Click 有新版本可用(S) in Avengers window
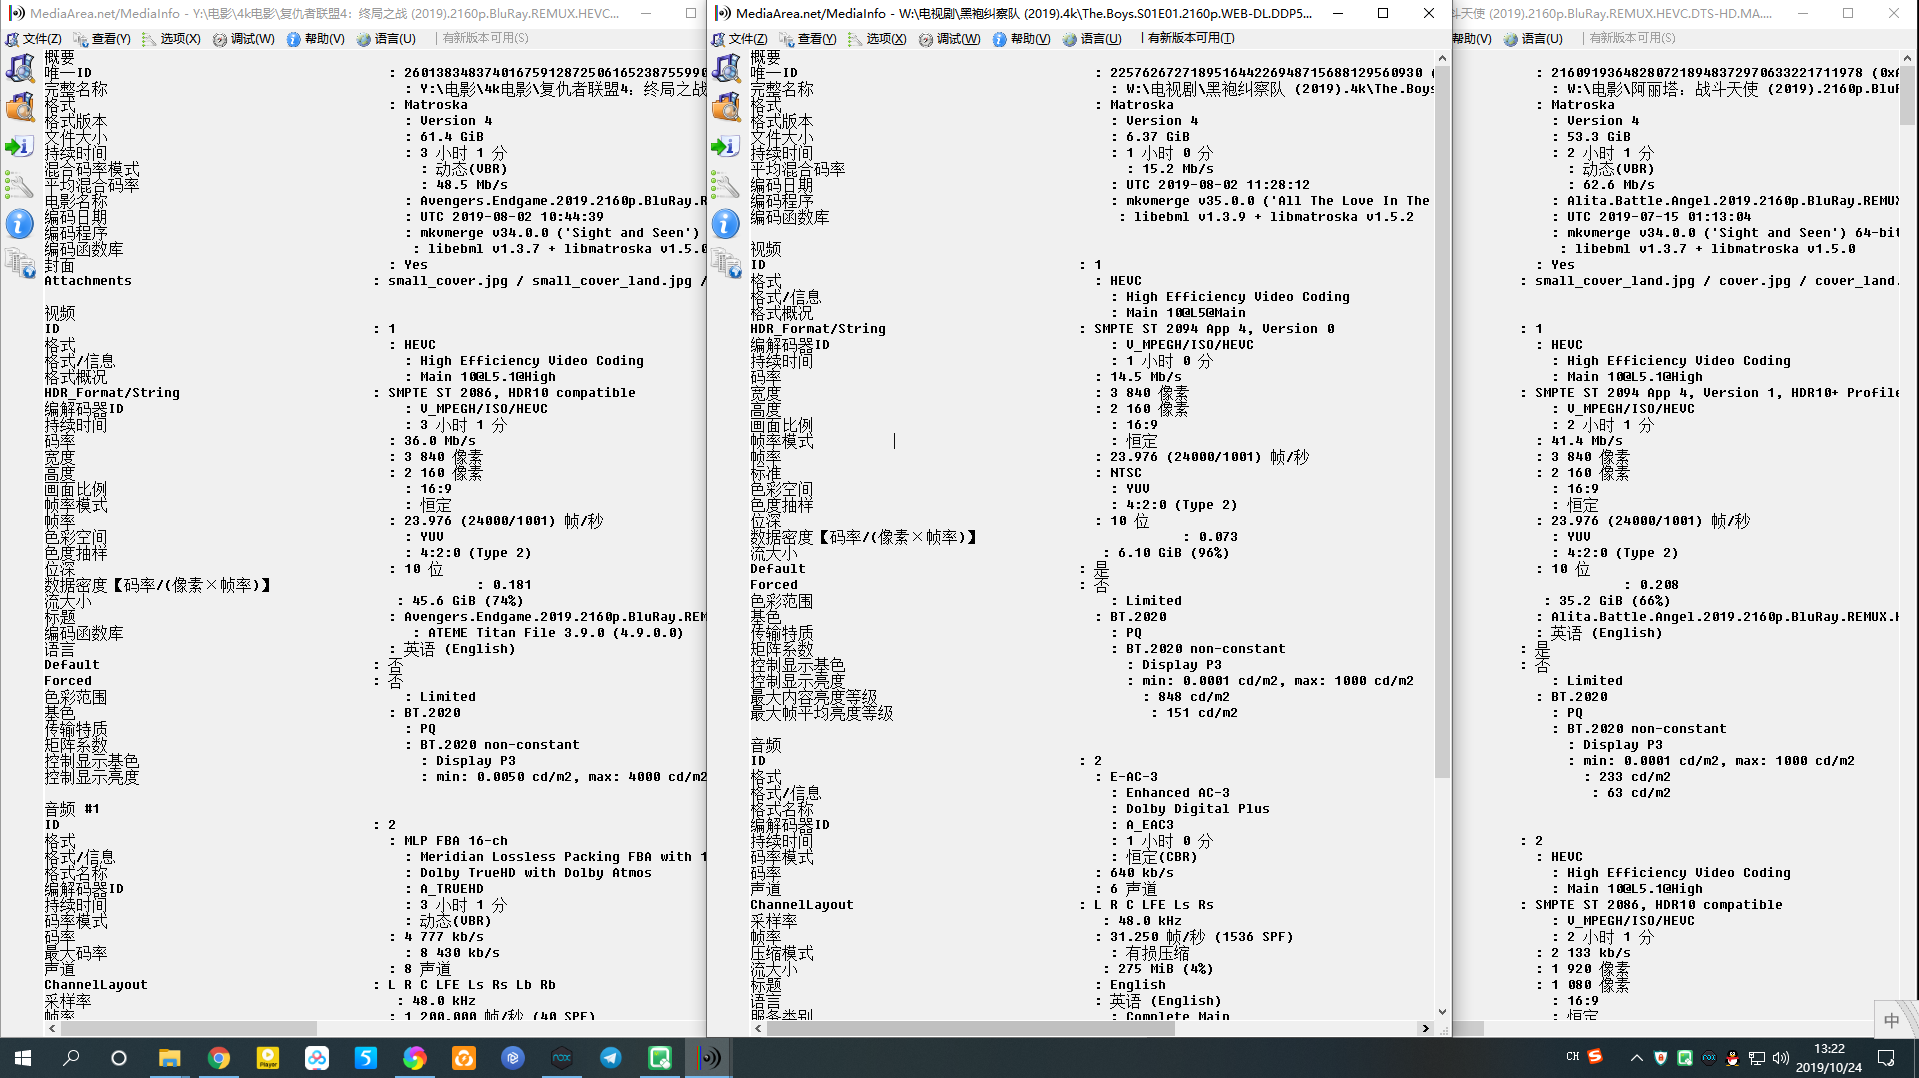 click(485, 38)
